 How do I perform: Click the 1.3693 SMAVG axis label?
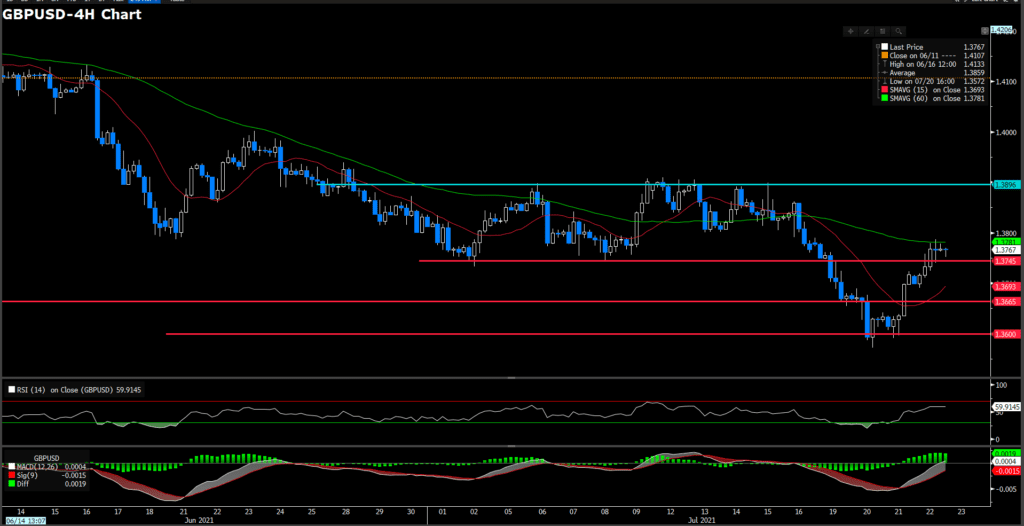[1004, 287]
